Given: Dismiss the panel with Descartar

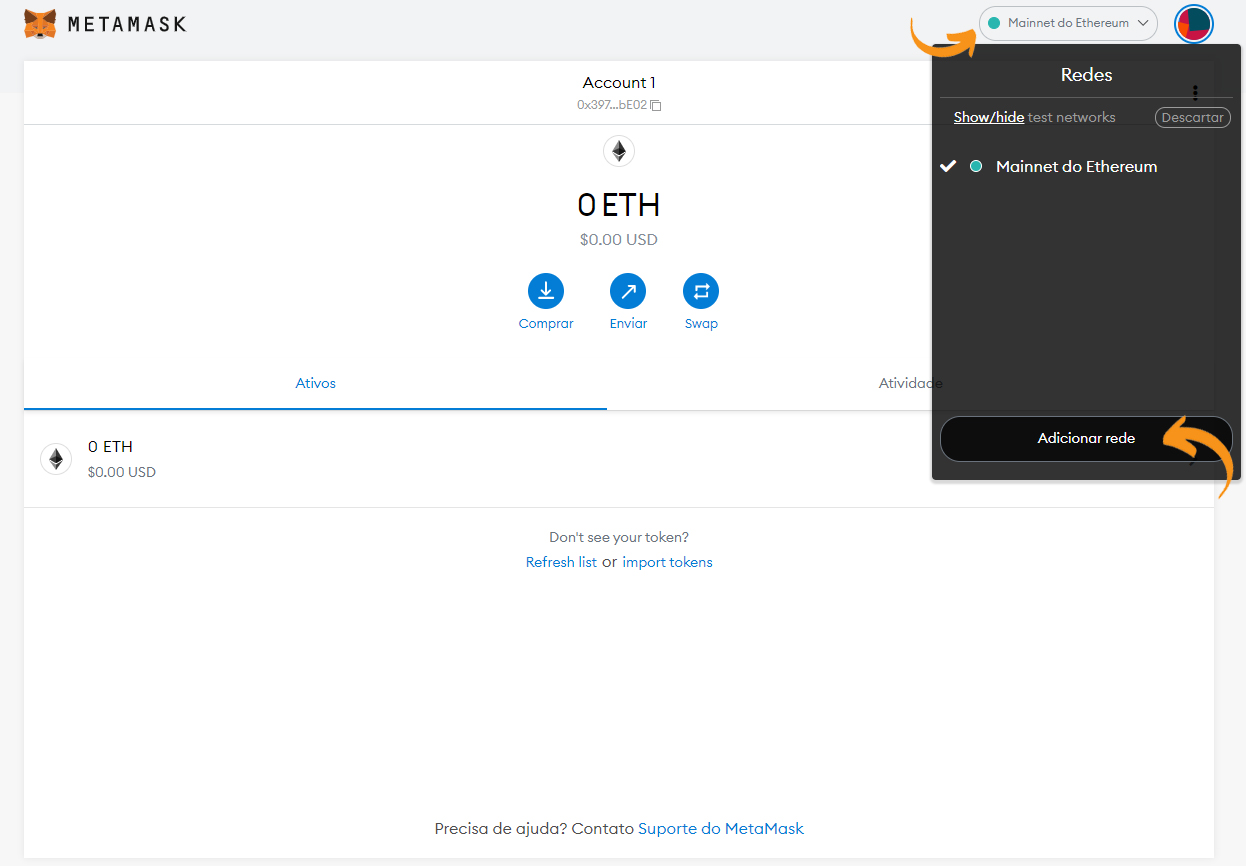Looking at the screenshot, I should tap(1192, 117).
